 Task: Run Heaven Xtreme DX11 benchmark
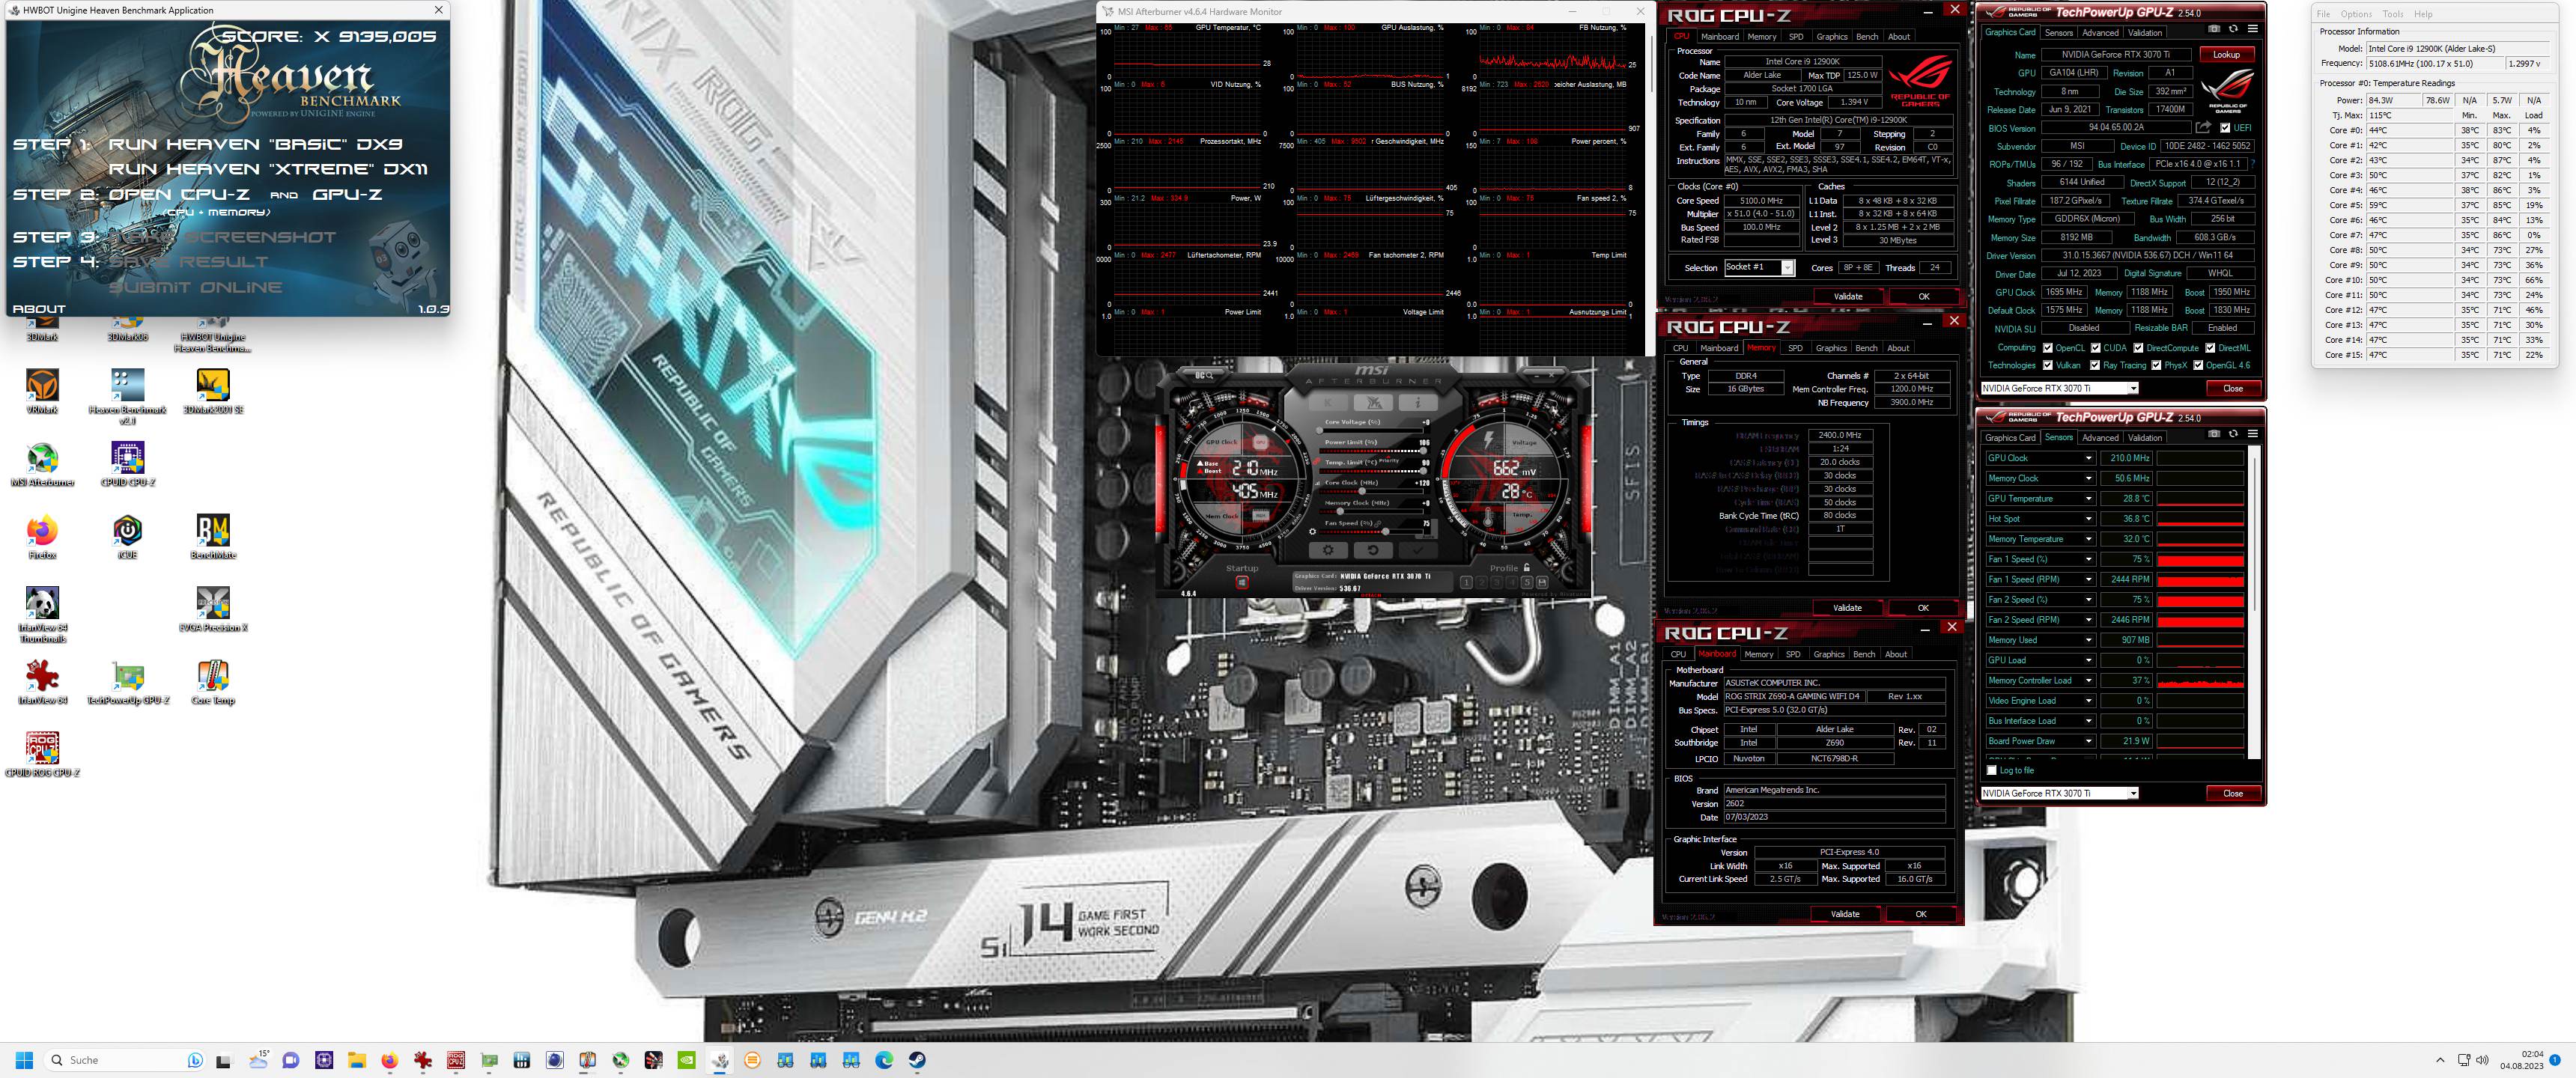[268, 169]
